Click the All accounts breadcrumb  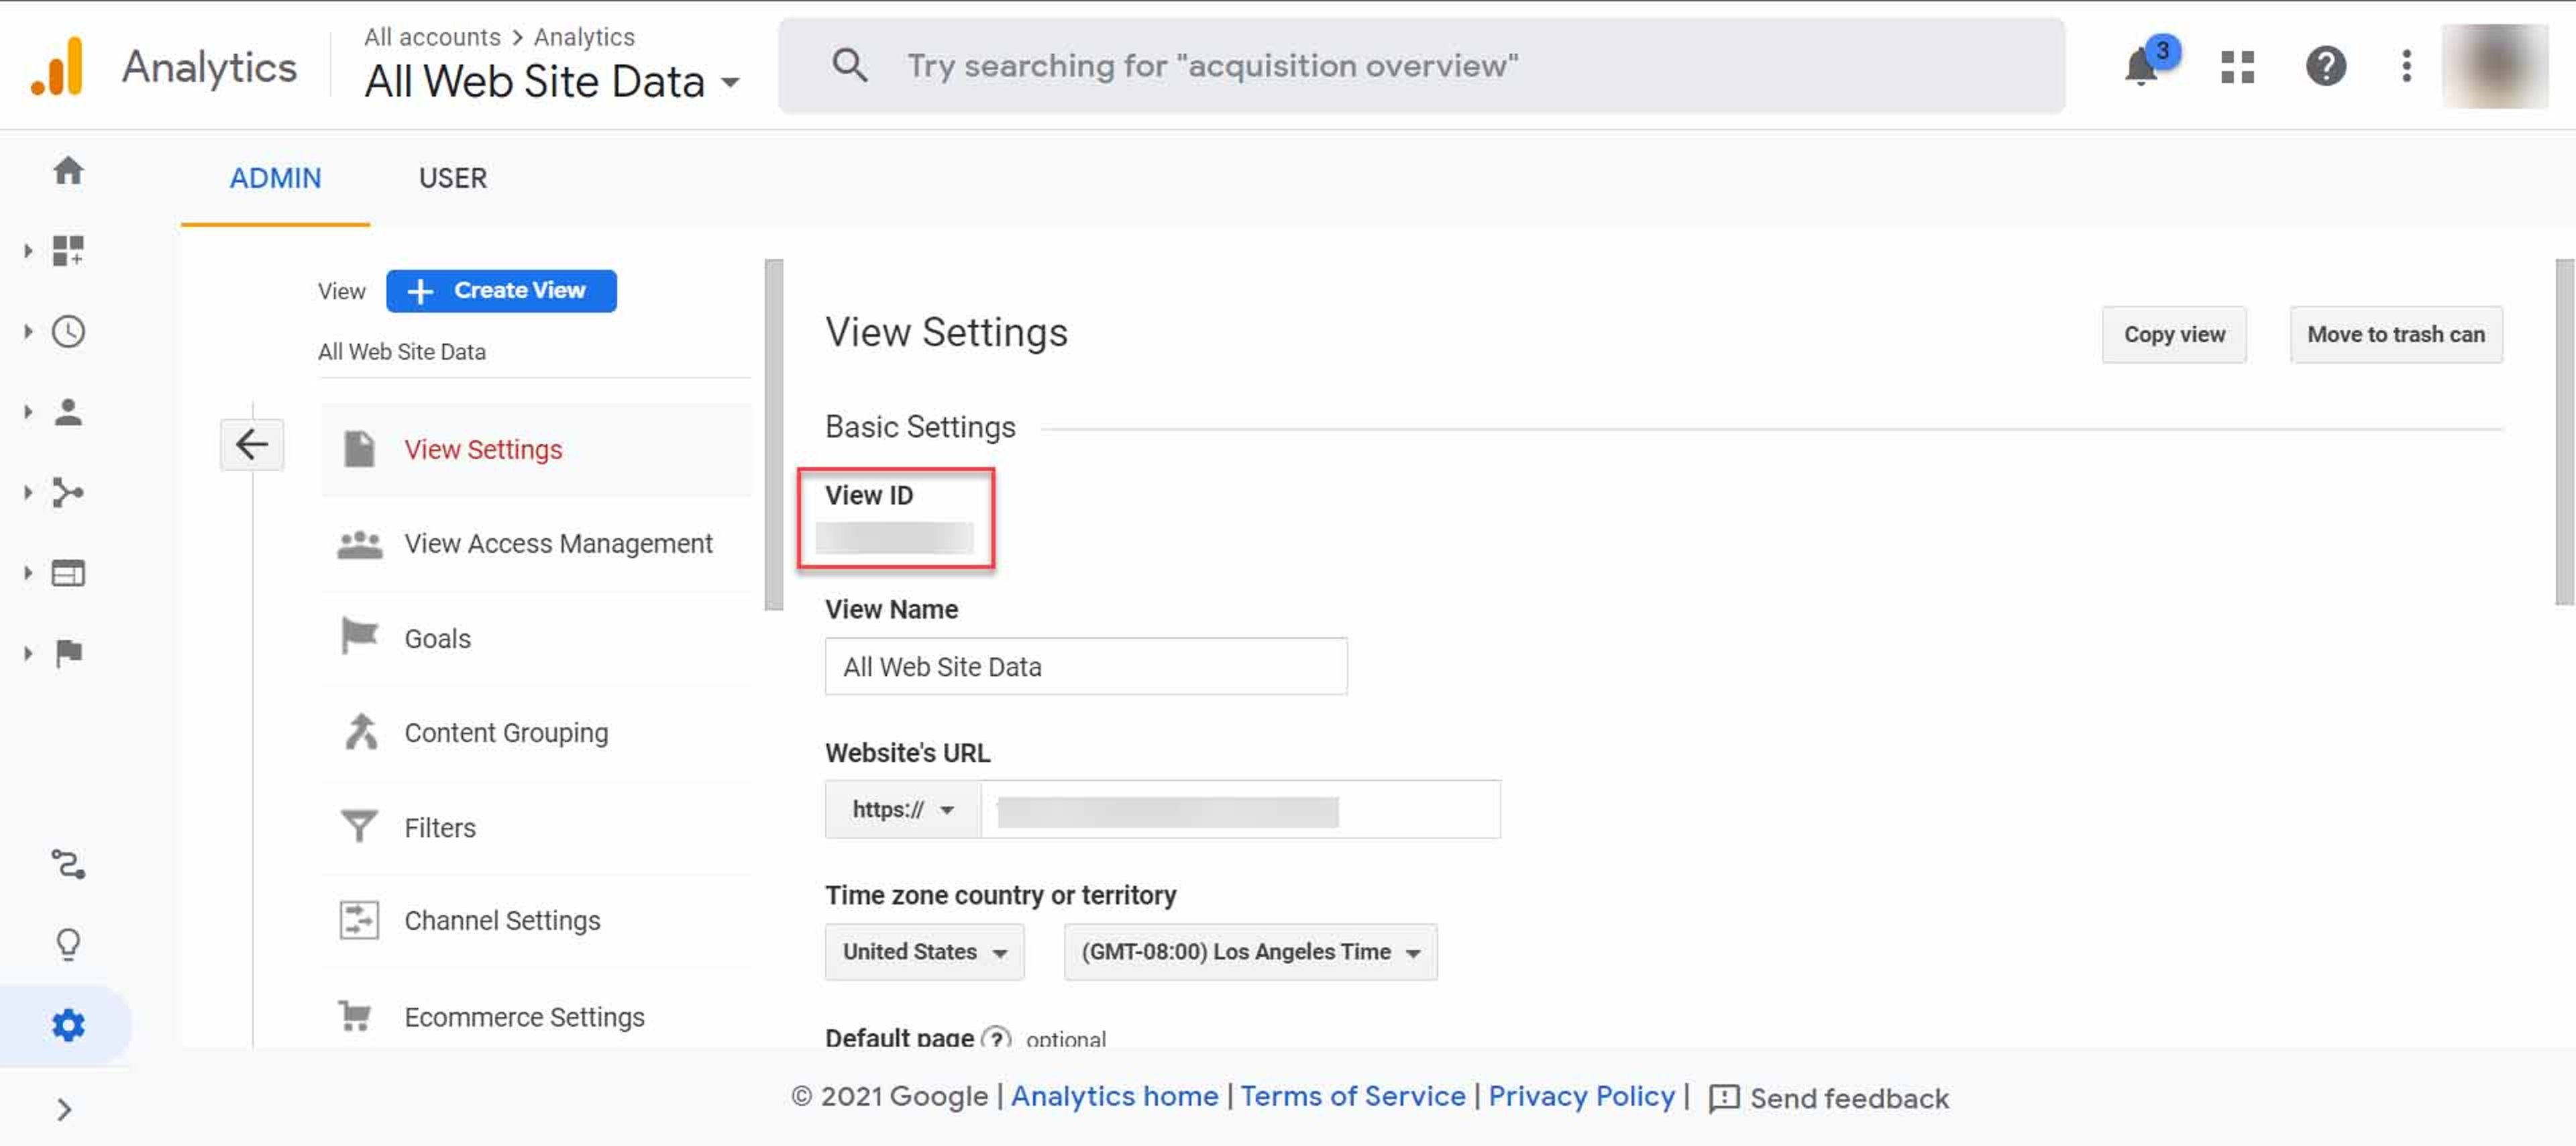click(x=432, y=37)
